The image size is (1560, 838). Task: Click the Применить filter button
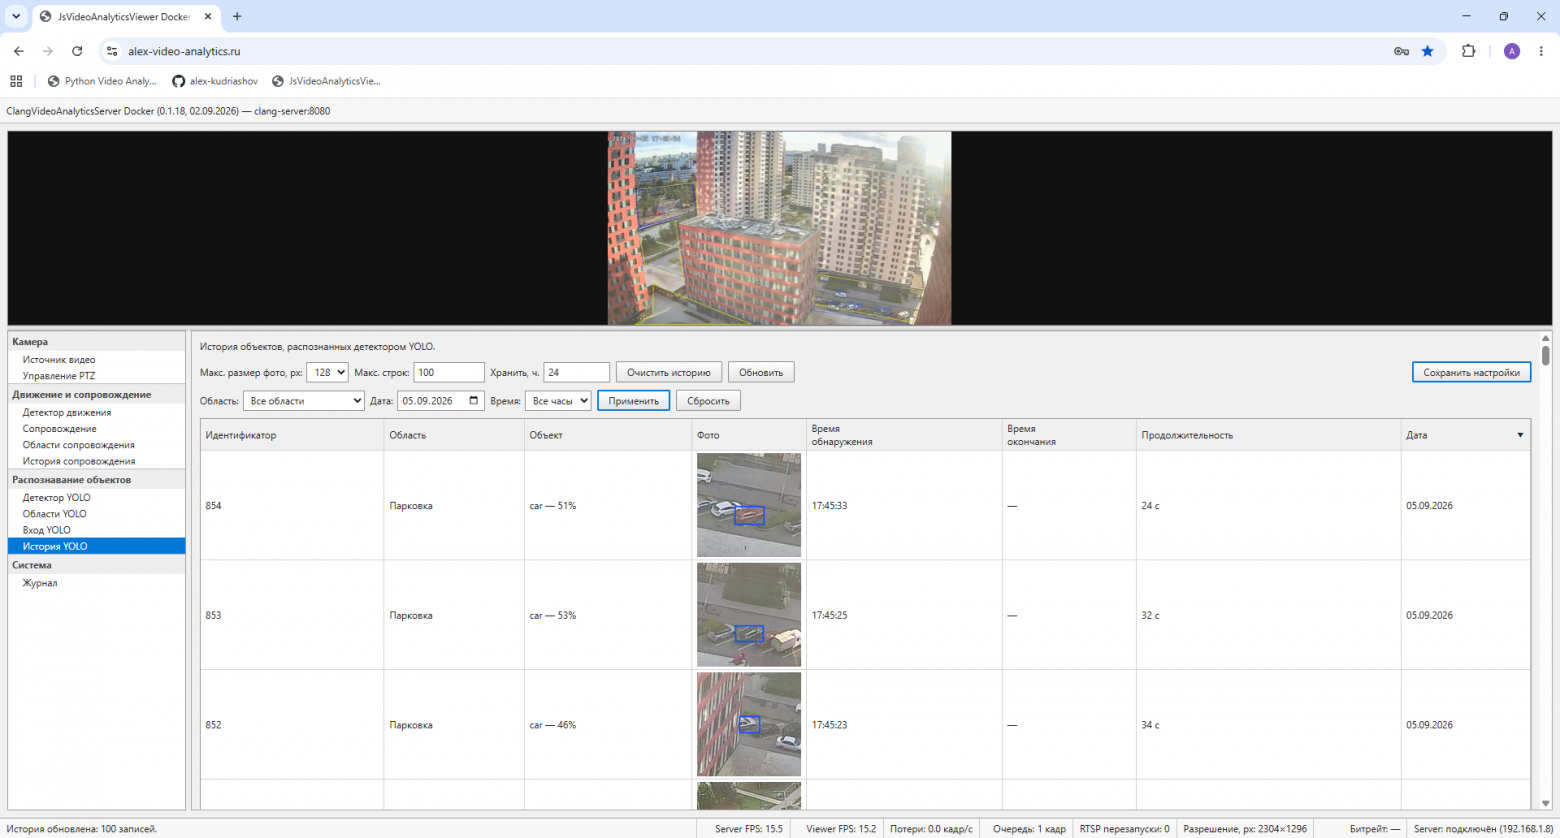coord(633,401)
